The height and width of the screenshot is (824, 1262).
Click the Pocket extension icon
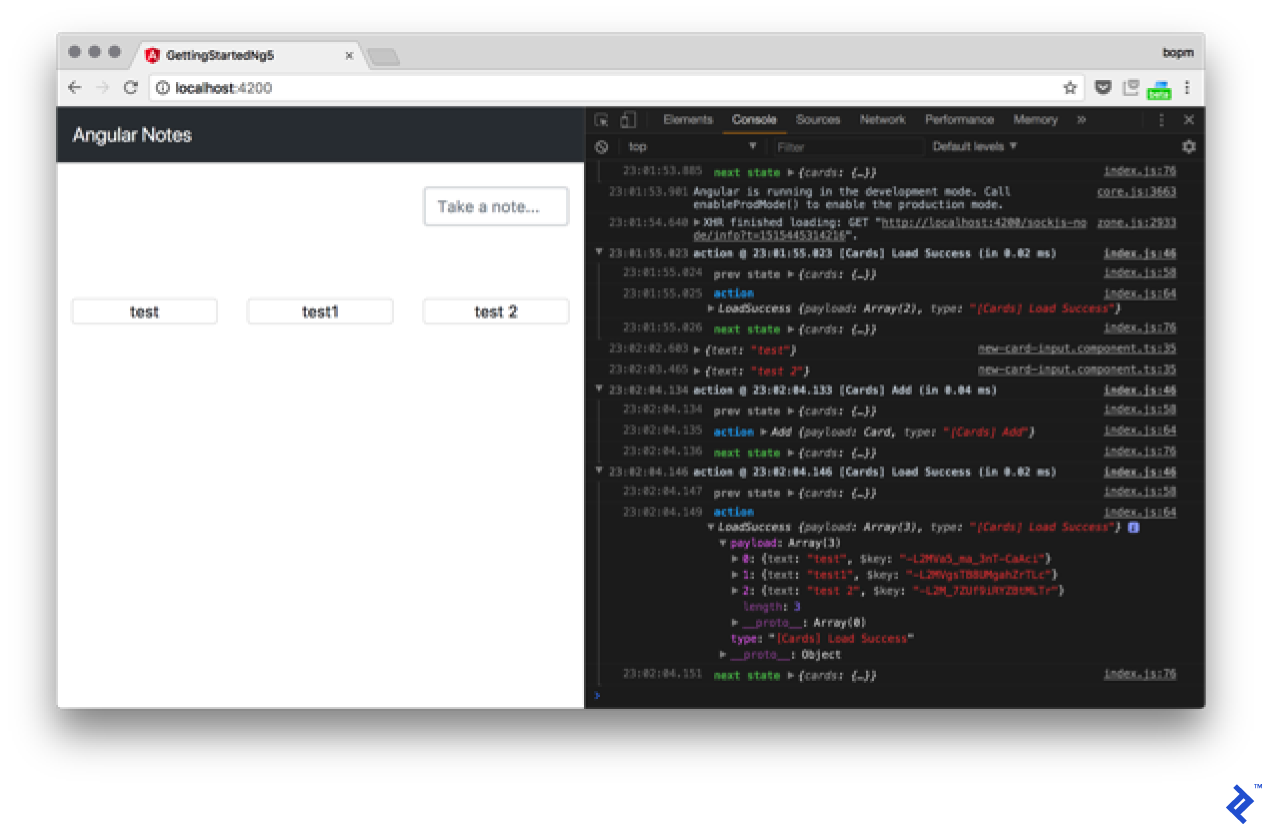1103,88
